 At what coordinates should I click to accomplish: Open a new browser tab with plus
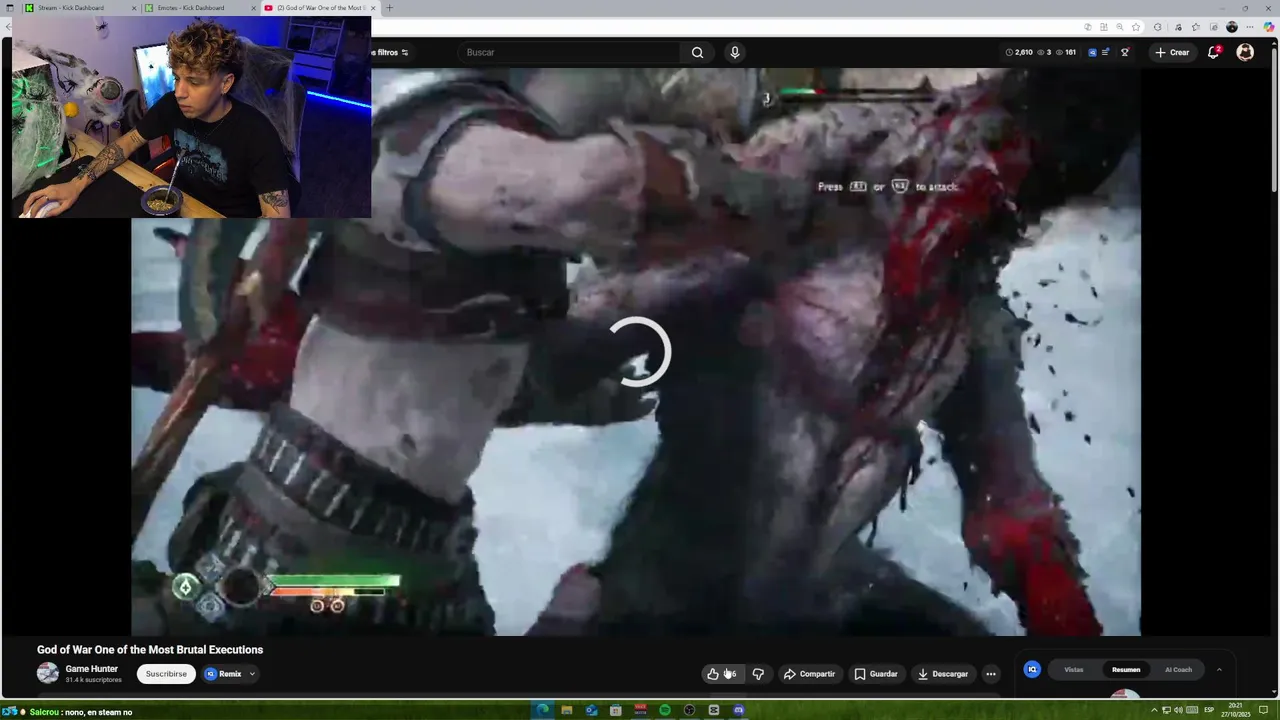point(389,8)
